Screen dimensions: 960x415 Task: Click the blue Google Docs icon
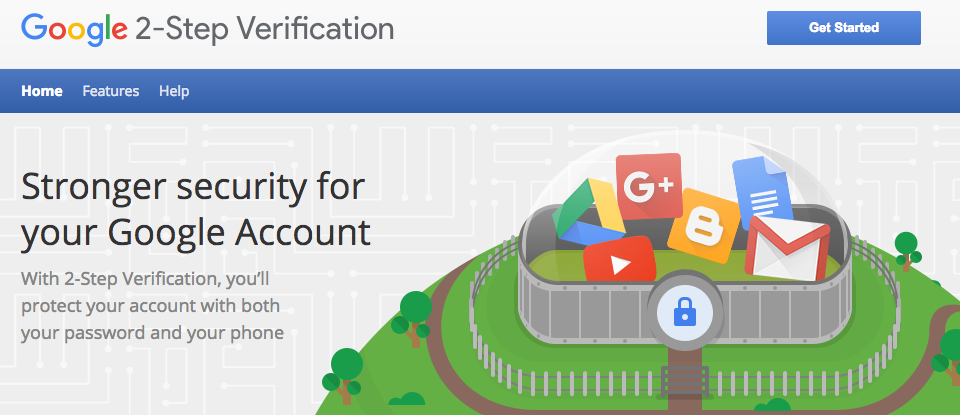[761, 190]
